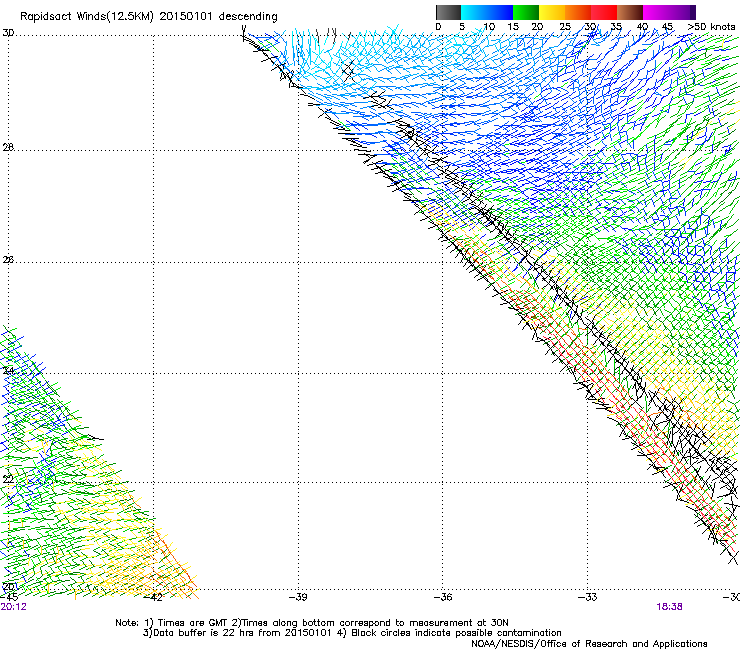This screenshot has width=740, height=650.
Task: Click the 'Data buffer is 22 hrs' note line
Action: (x=352, y=633)
